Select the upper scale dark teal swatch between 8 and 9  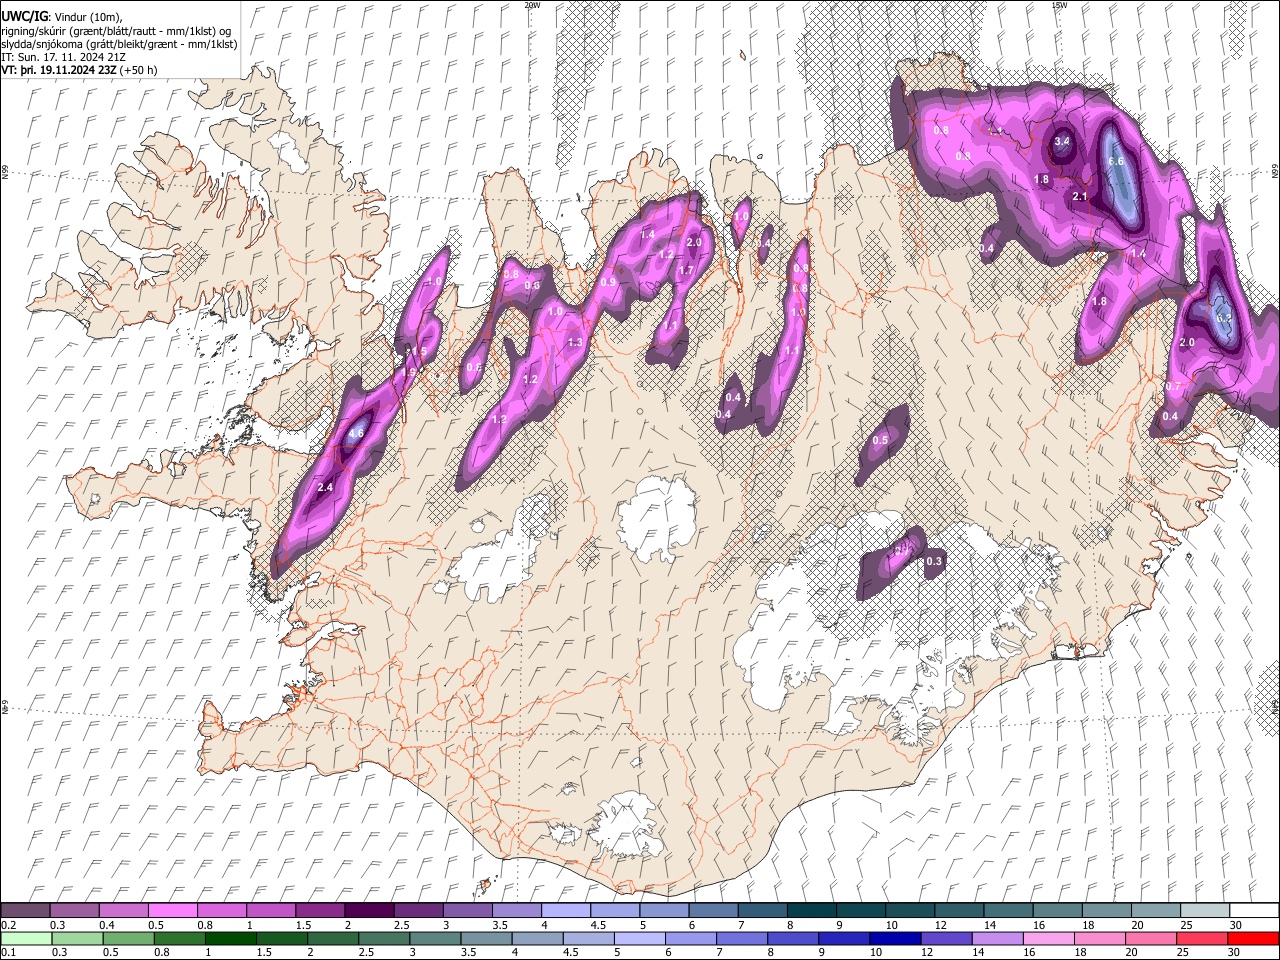point(812,911)
